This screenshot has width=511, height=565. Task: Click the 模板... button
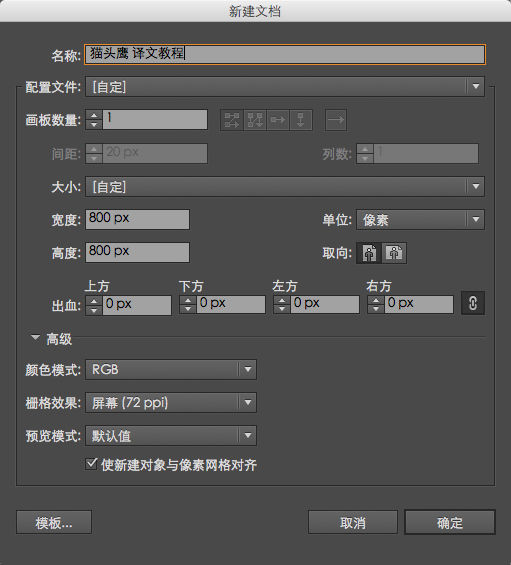[54, 522]
